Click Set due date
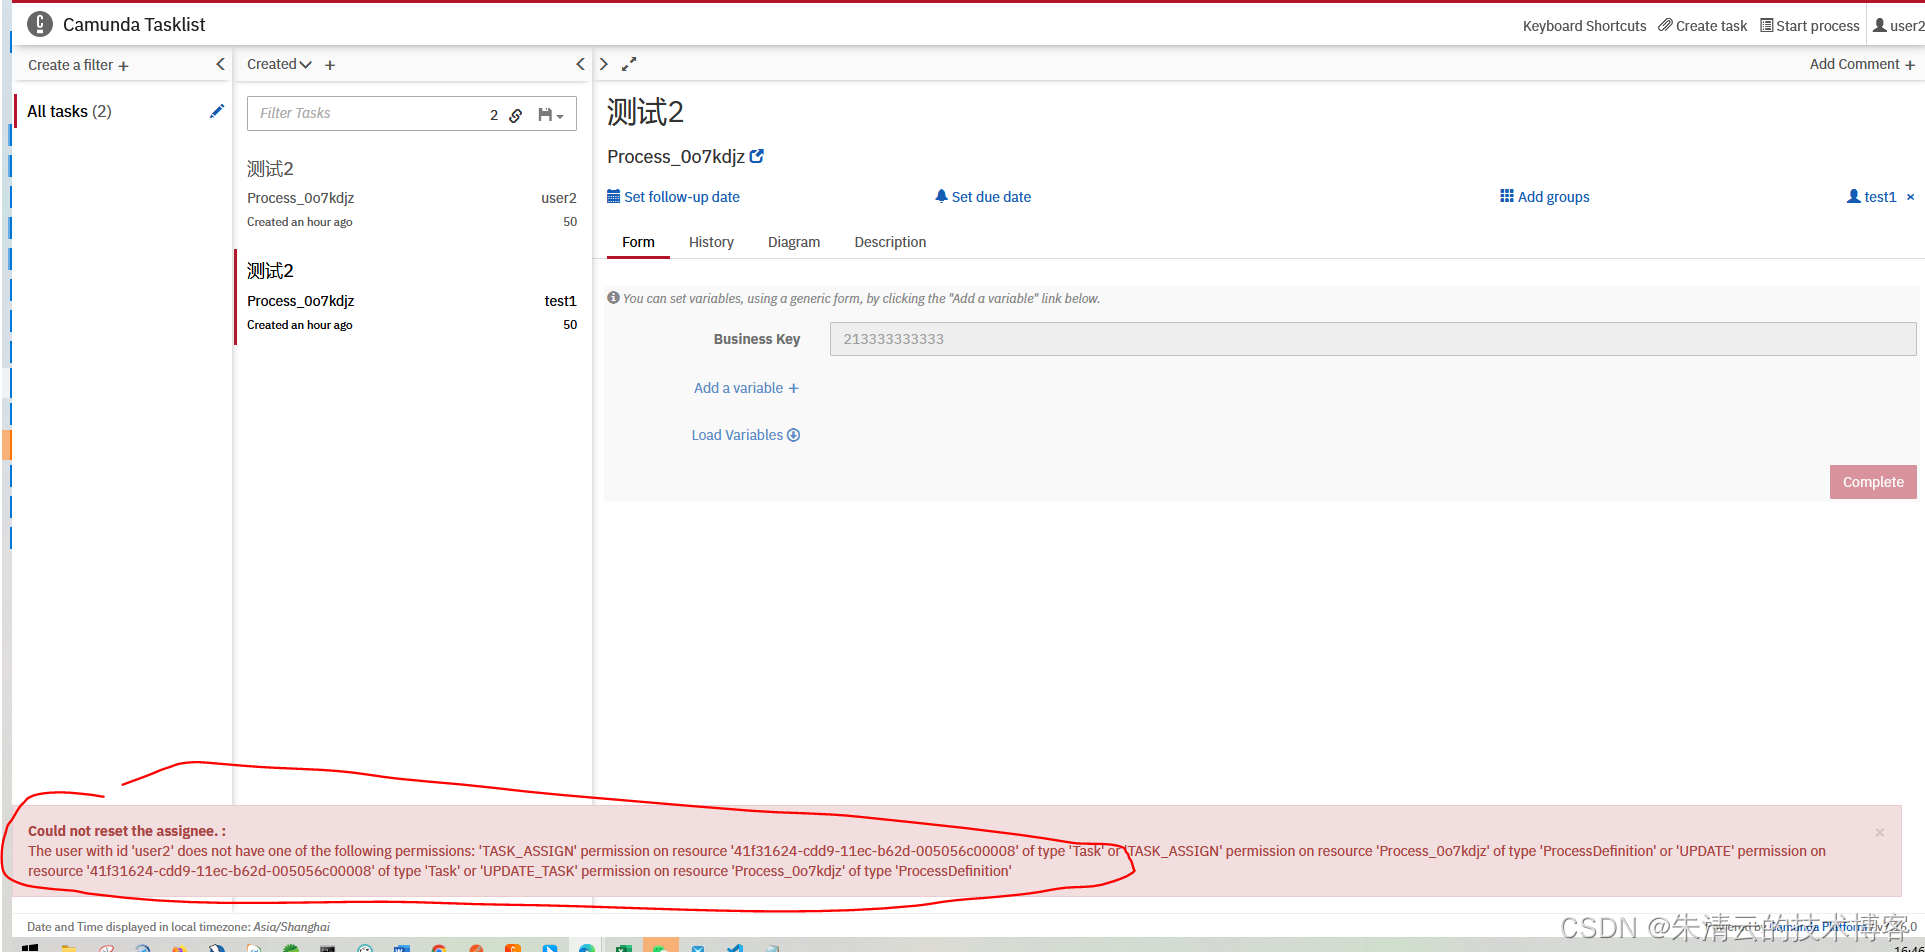Viewport: 1925px width, 952px height. 983,197
